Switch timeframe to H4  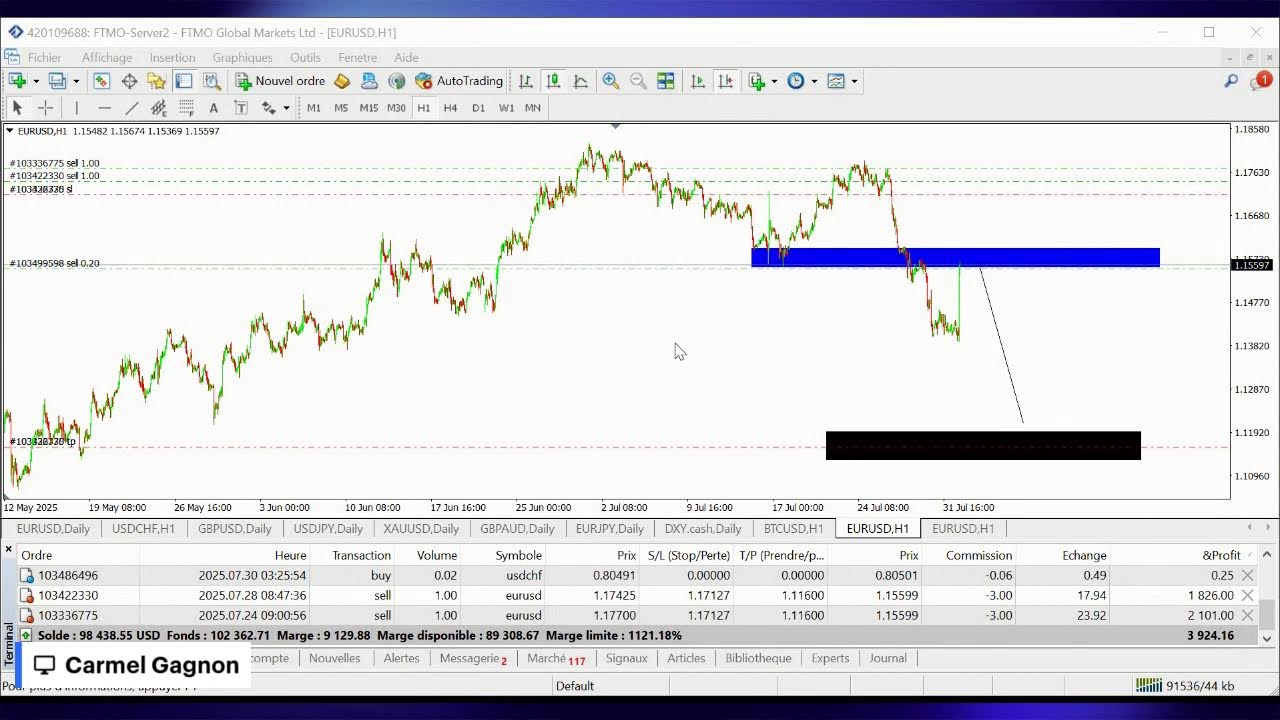[451, 108]
